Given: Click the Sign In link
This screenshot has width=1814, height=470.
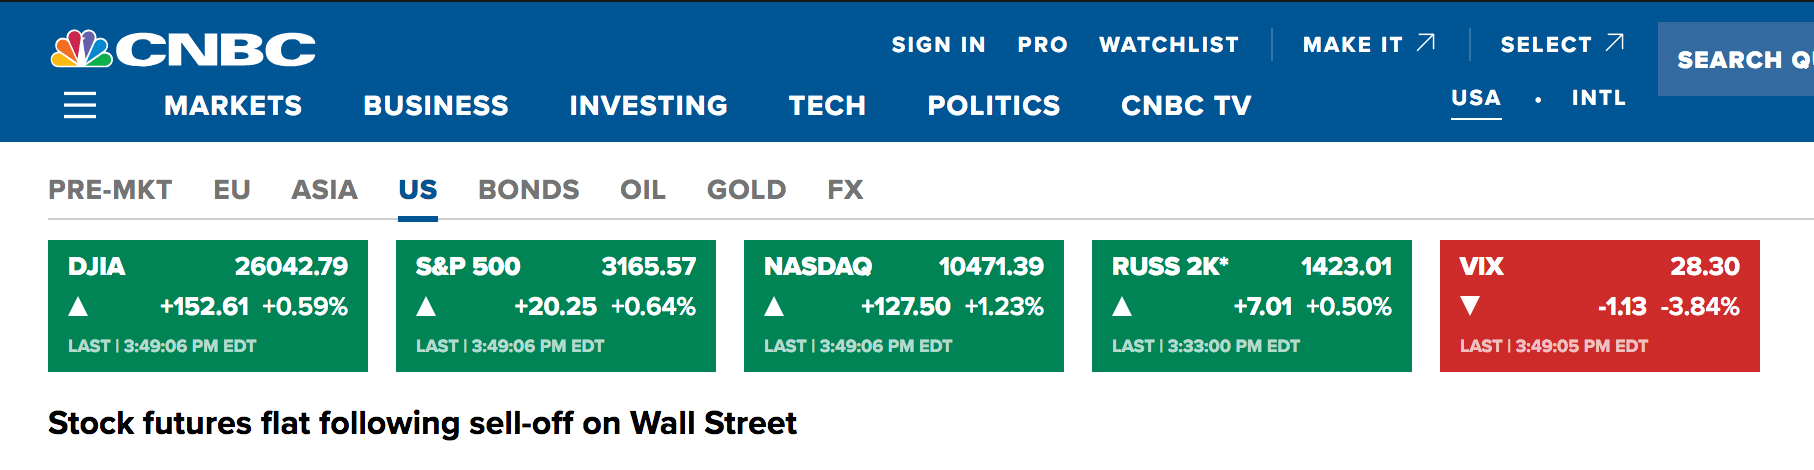Looking at the screenshot, I should pyautogui.click(x=938, y=45).
